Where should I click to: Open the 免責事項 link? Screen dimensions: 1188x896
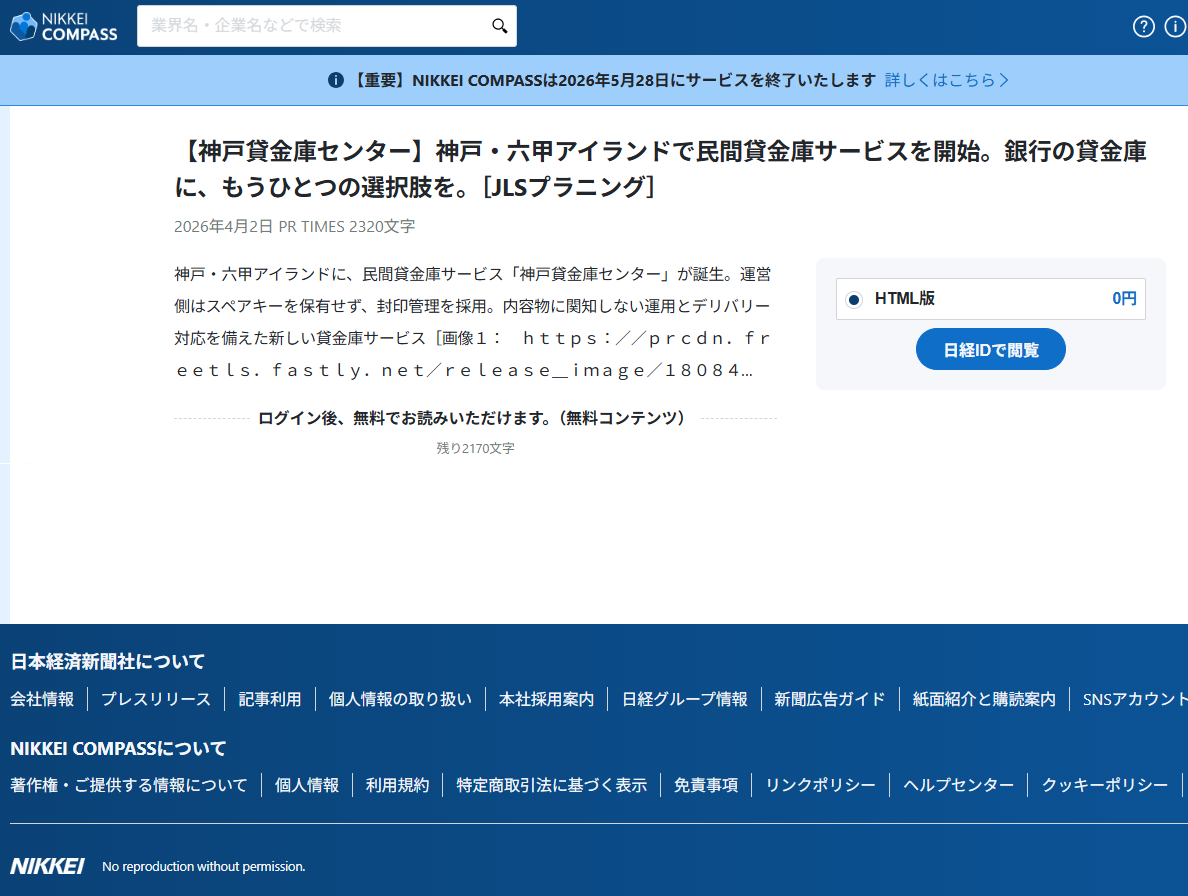pyautogui.click(x=706, y=785)
